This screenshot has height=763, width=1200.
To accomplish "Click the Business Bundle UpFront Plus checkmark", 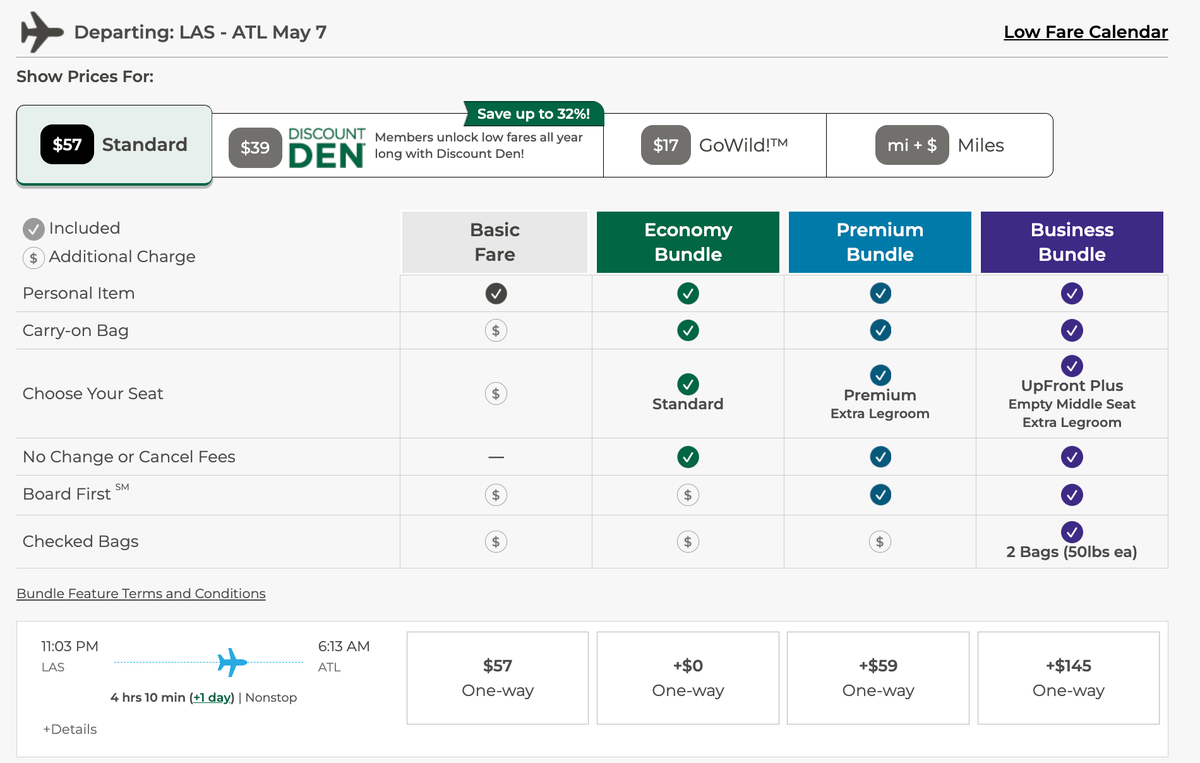I will click(x=1072, y=365).
